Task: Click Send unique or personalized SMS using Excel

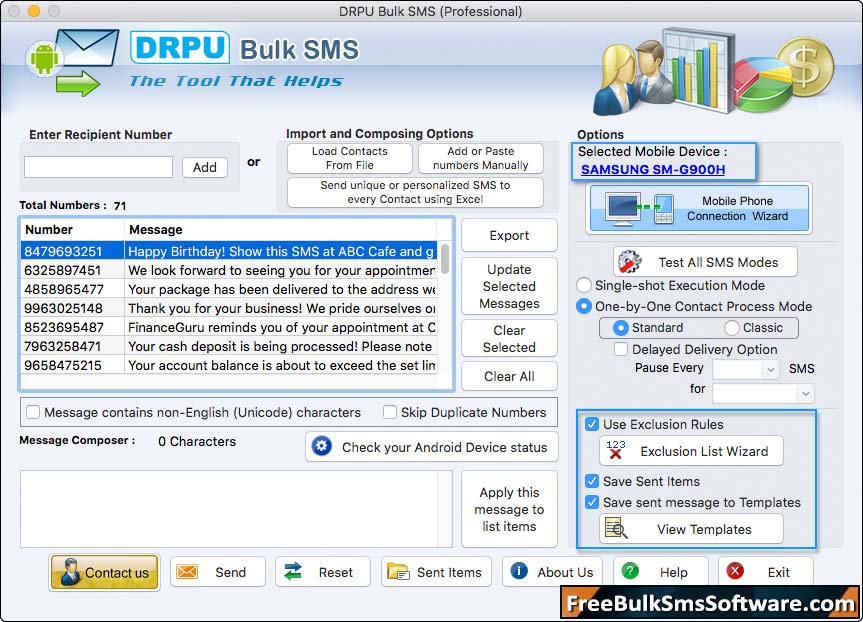Action: [415, 192]
